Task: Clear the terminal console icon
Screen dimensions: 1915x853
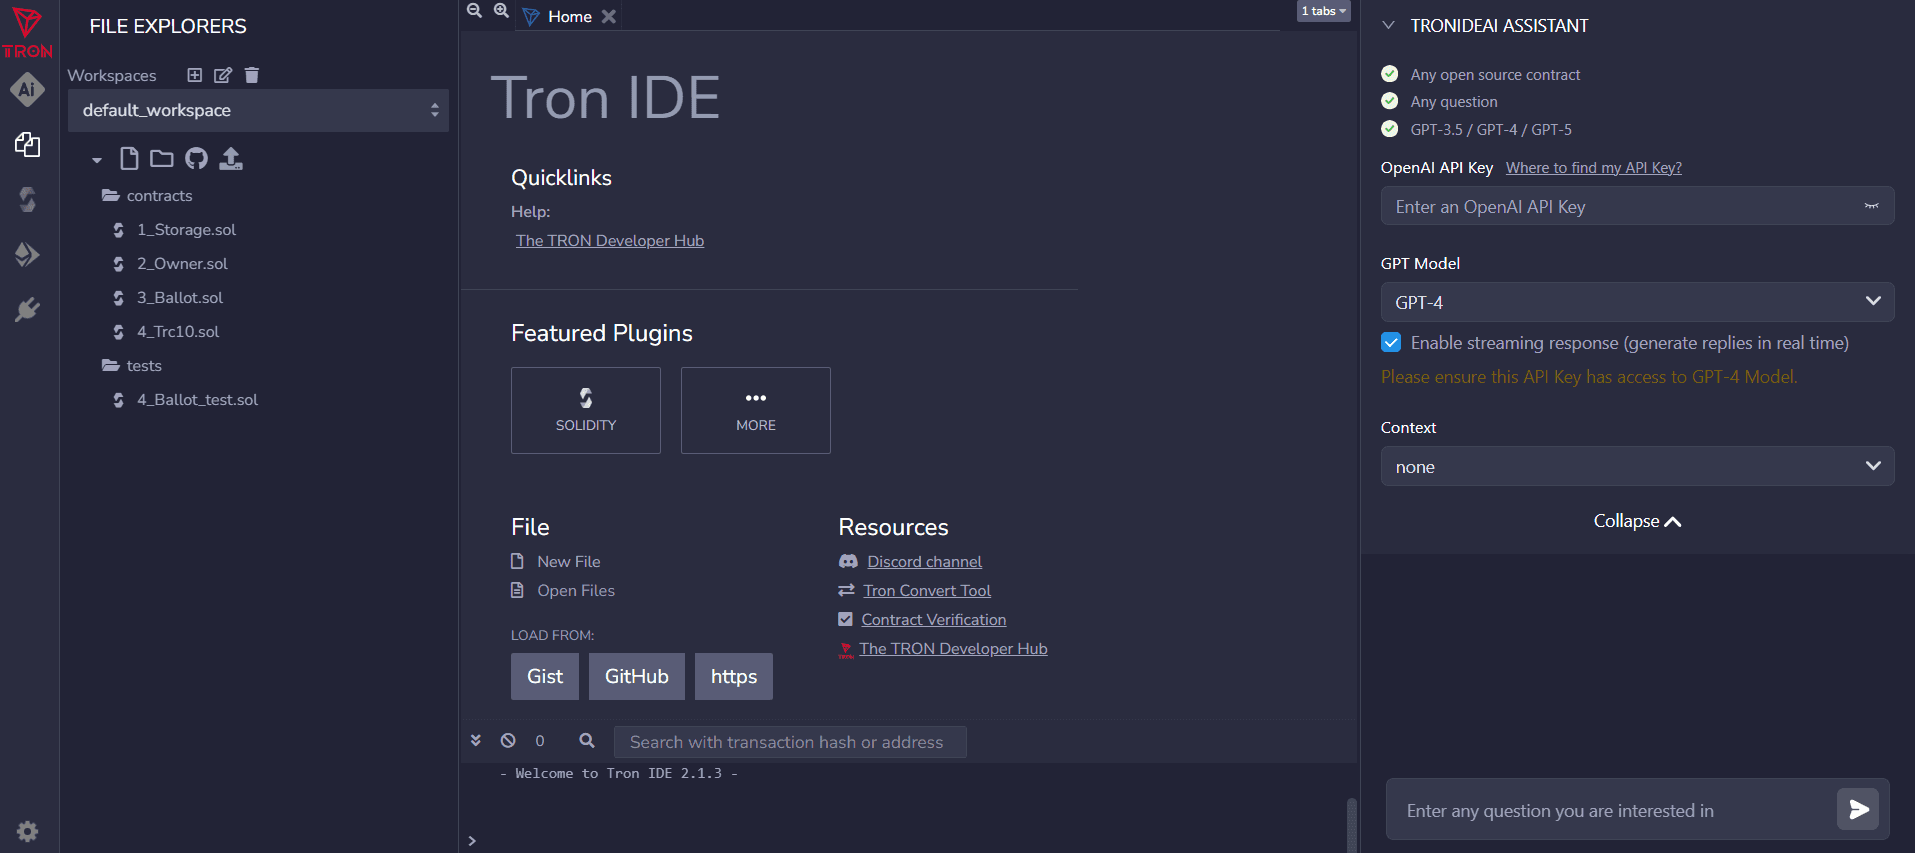Action: click(x=508, y=740)
